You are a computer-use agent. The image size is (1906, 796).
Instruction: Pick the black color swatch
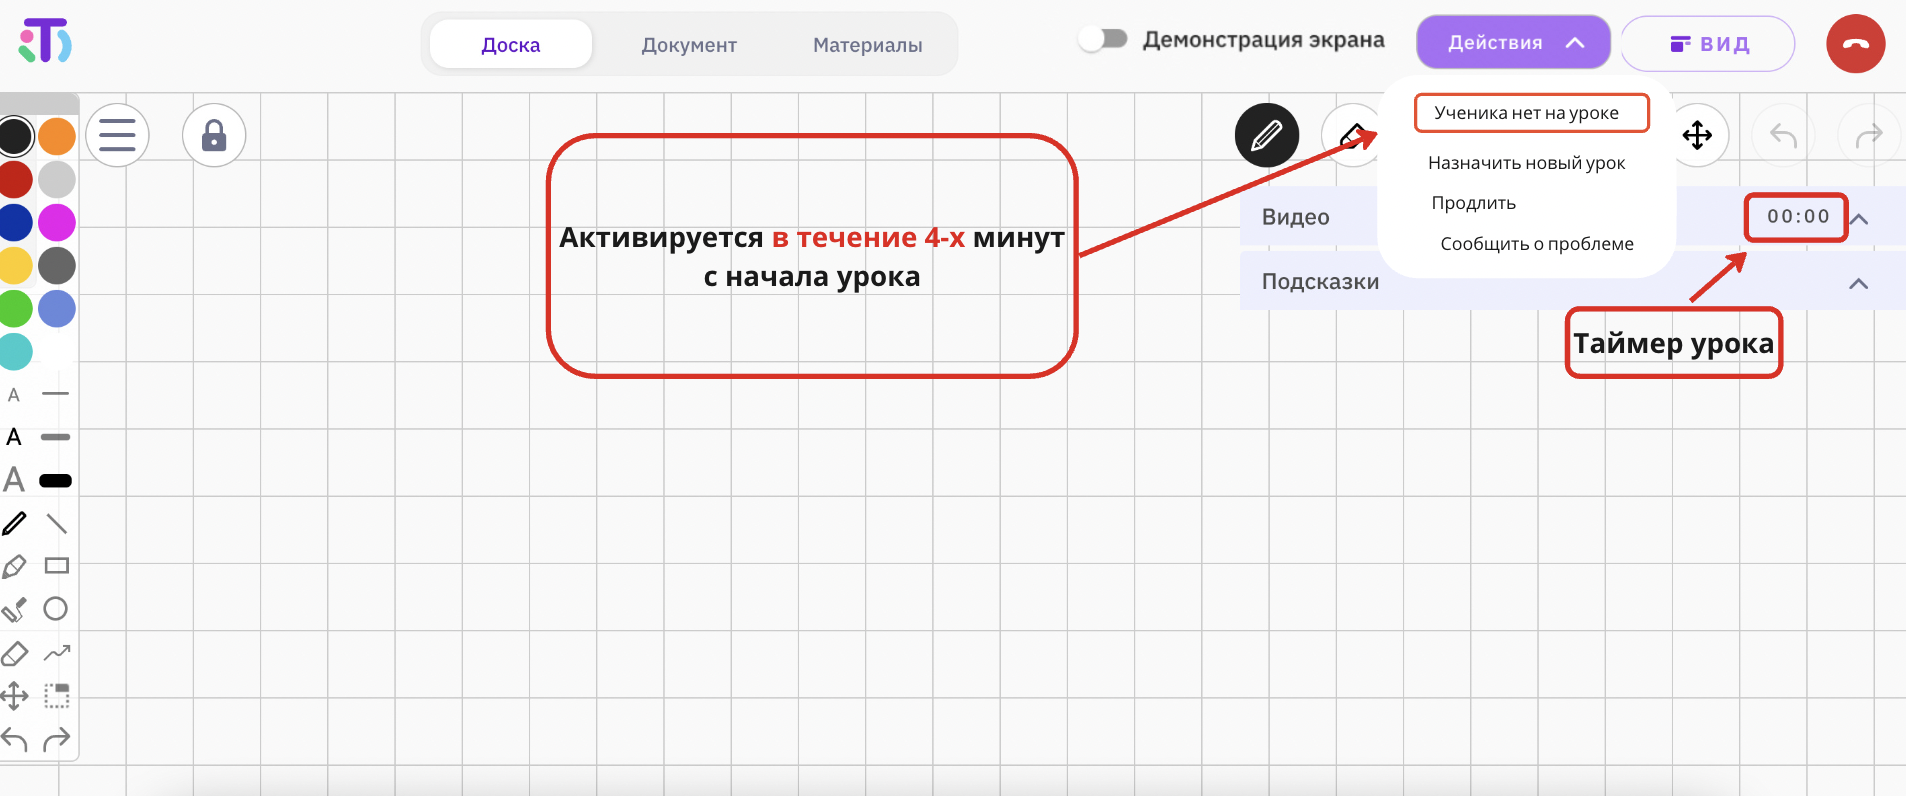(15, 136)
